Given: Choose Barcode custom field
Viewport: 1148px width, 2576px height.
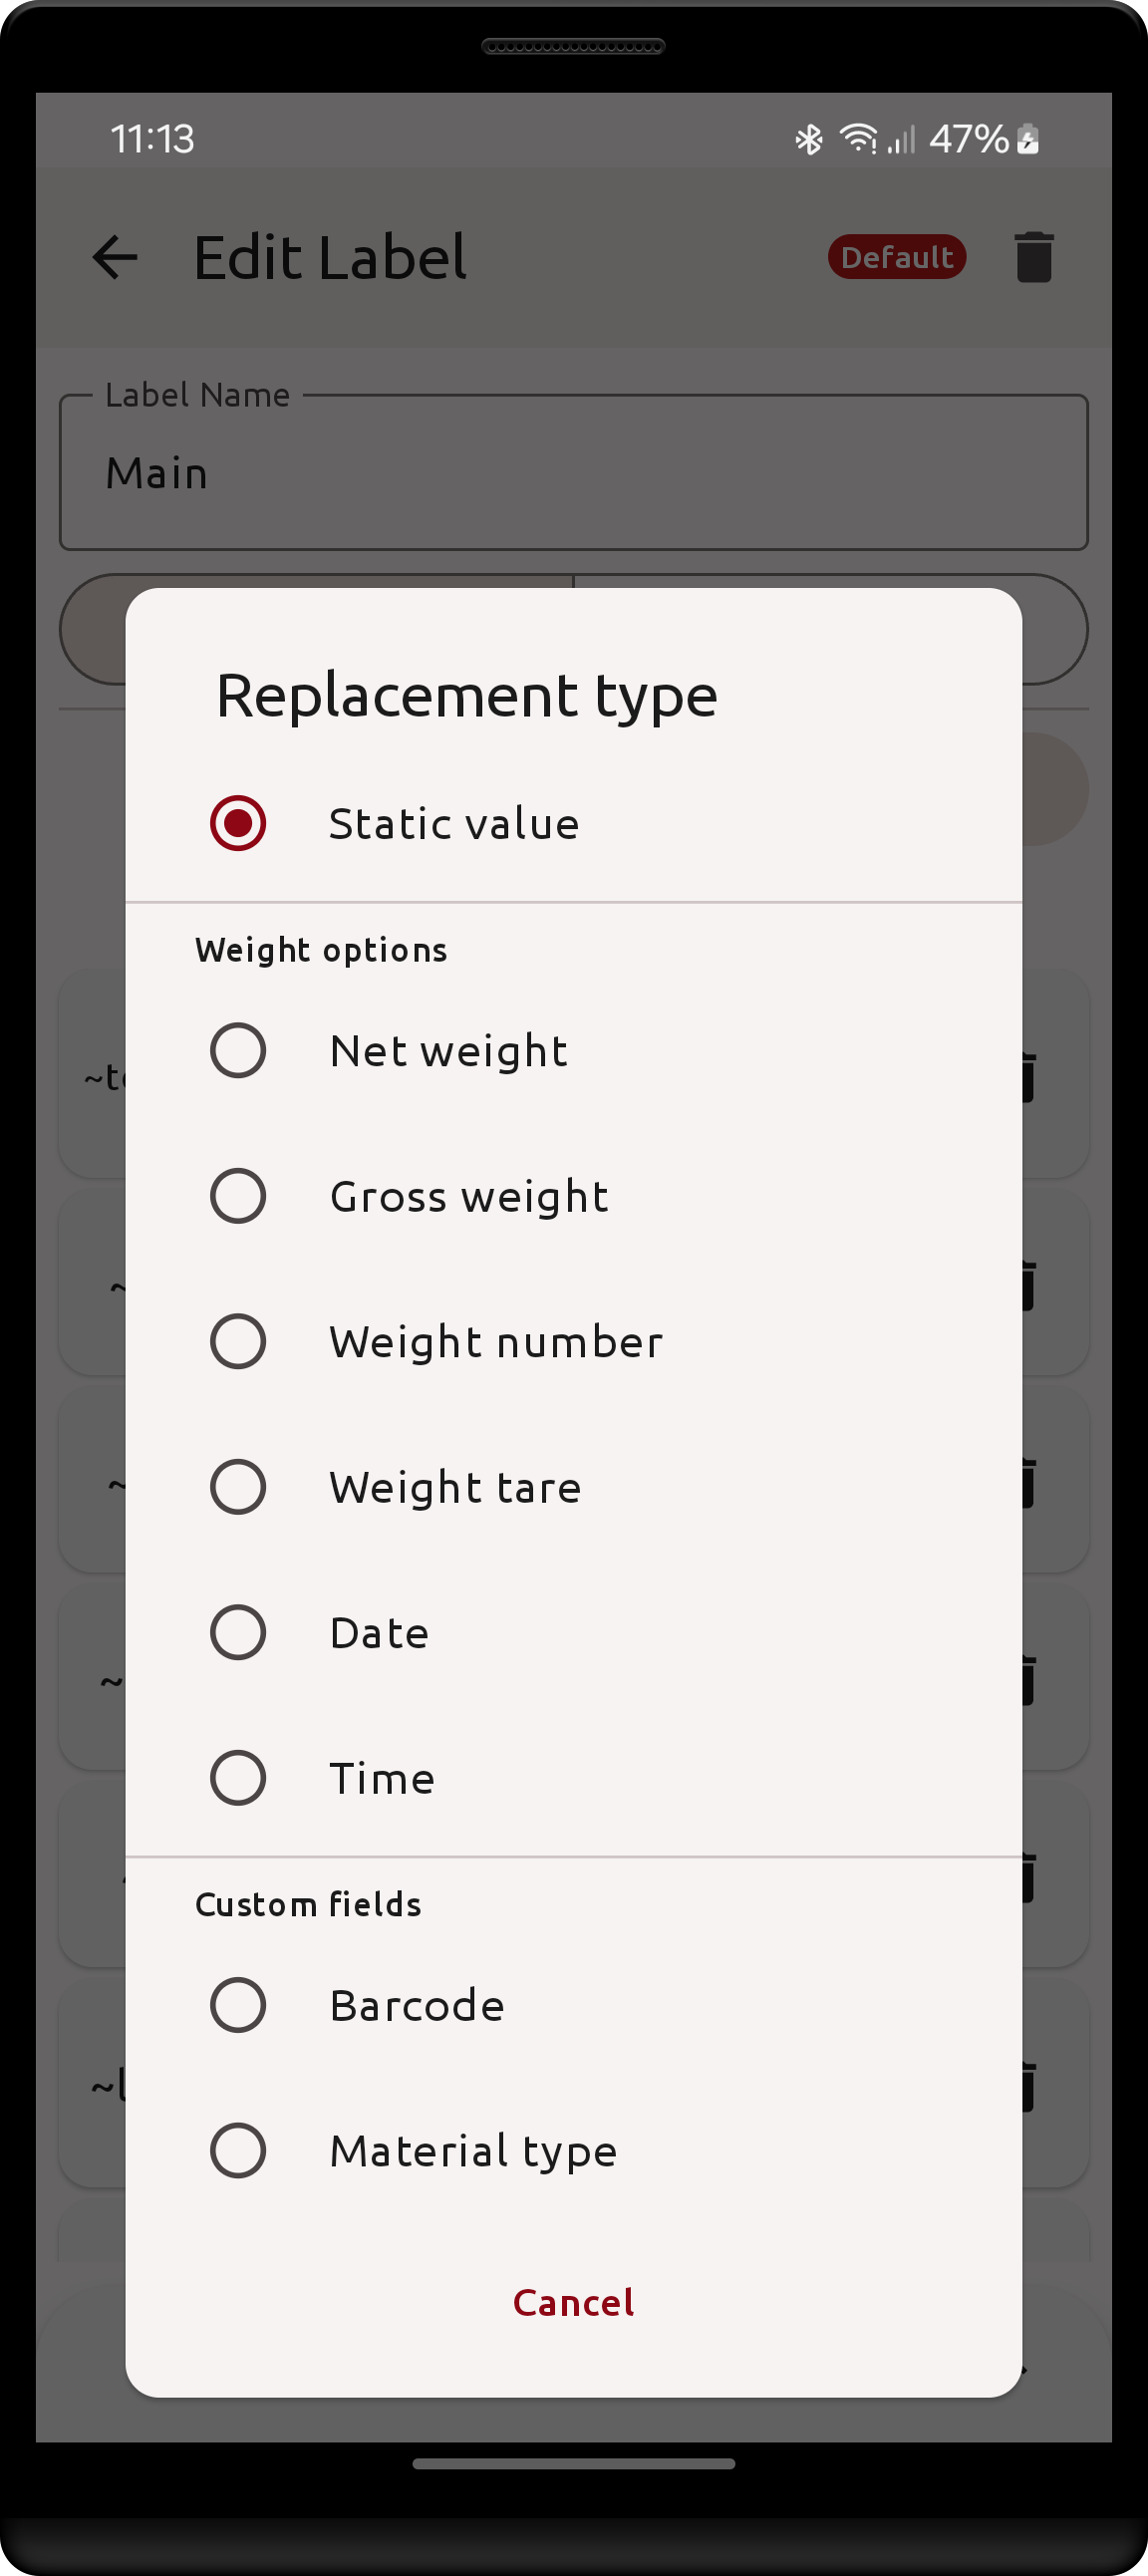Looking at the screenshot, I should pos(238,2004).
